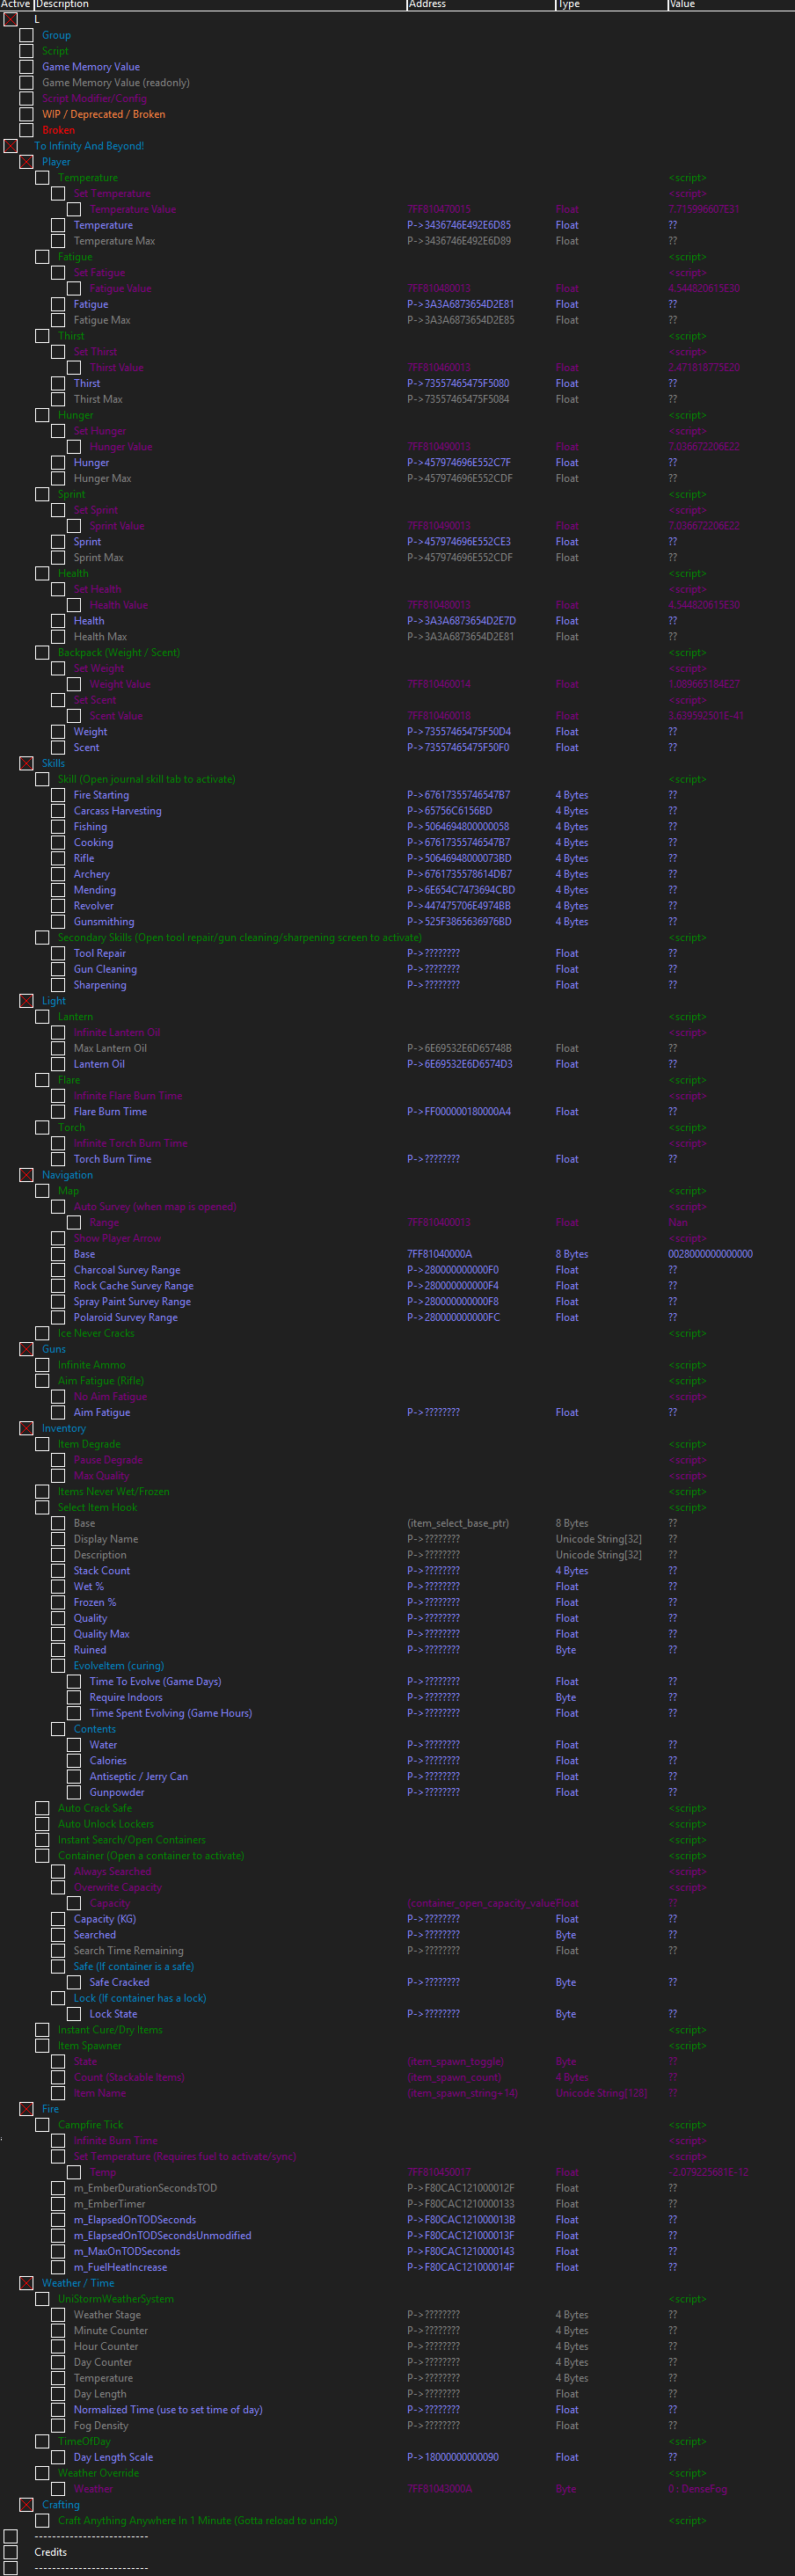Select the WIP / Deprecated / Broken legend row
Viewport: 795px width, 2576px height.
pos(103,115)
